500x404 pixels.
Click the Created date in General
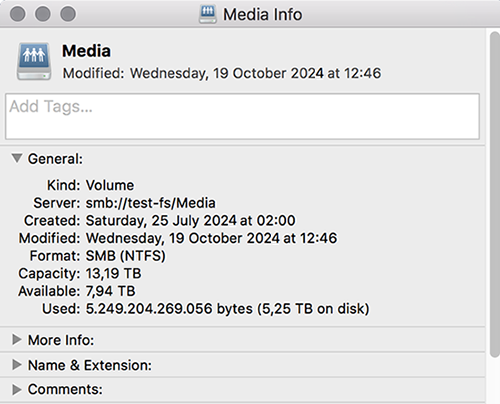click(x=190, y=220)
